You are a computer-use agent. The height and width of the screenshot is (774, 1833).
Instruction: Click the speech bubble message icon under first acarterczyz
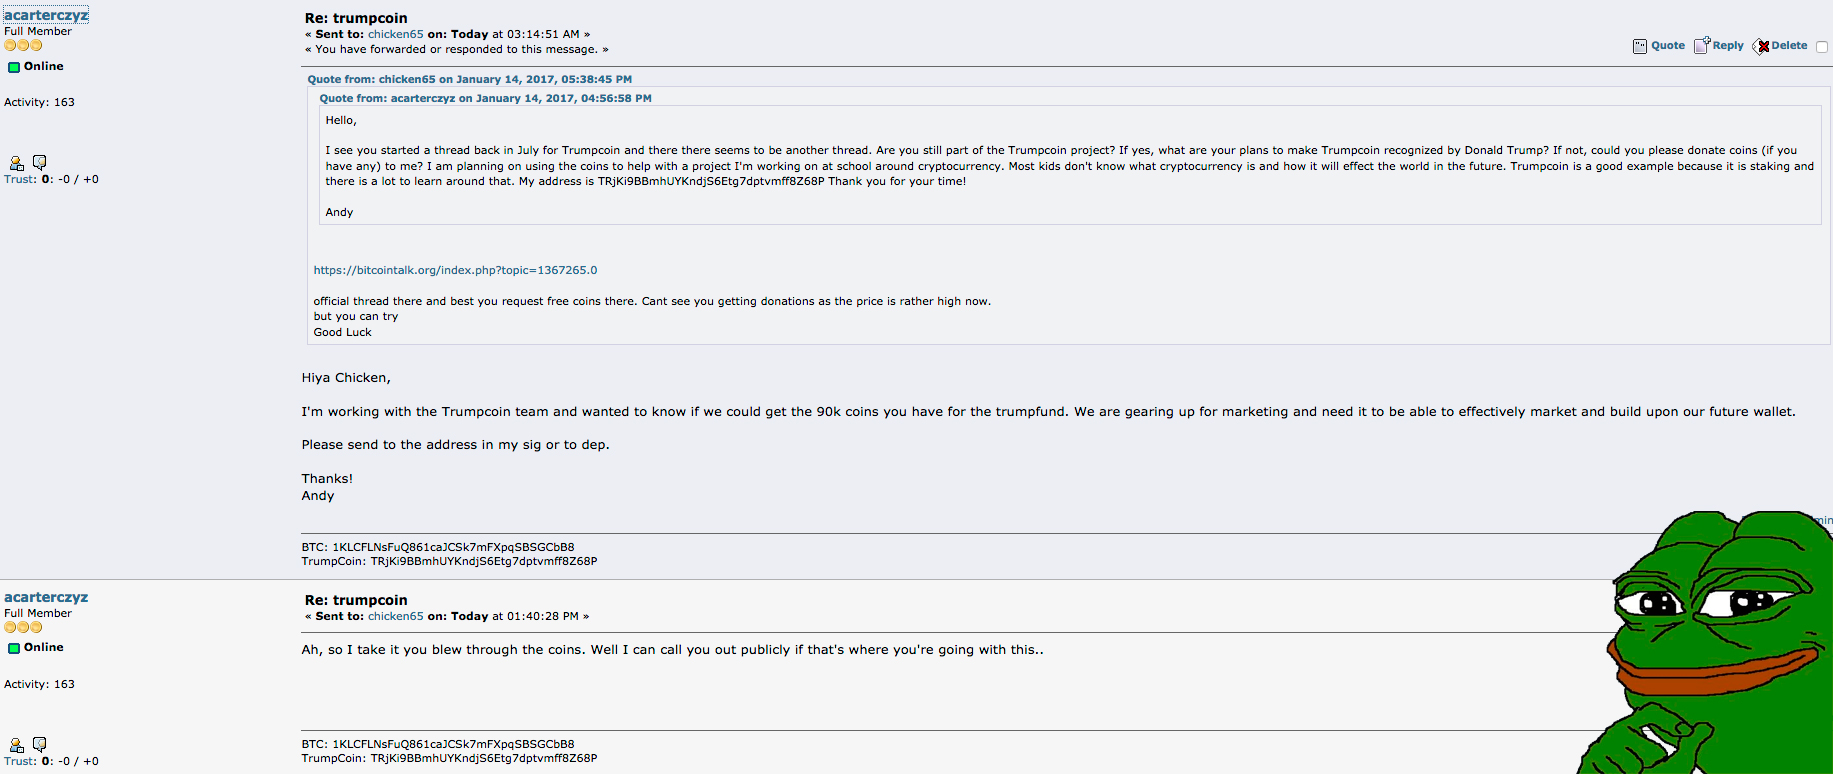pyautogui.click(x=40, y=162)
